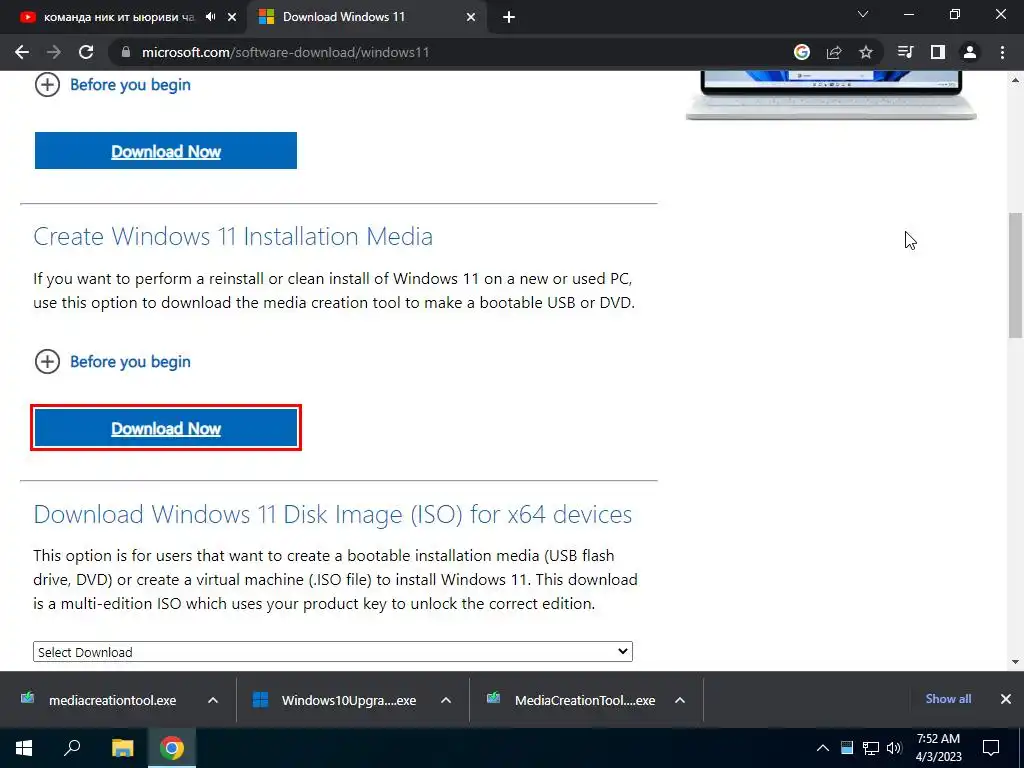Click upper Download Now button
The width and height of the screenshot is (1024, 768).
(x=166, y=151)
